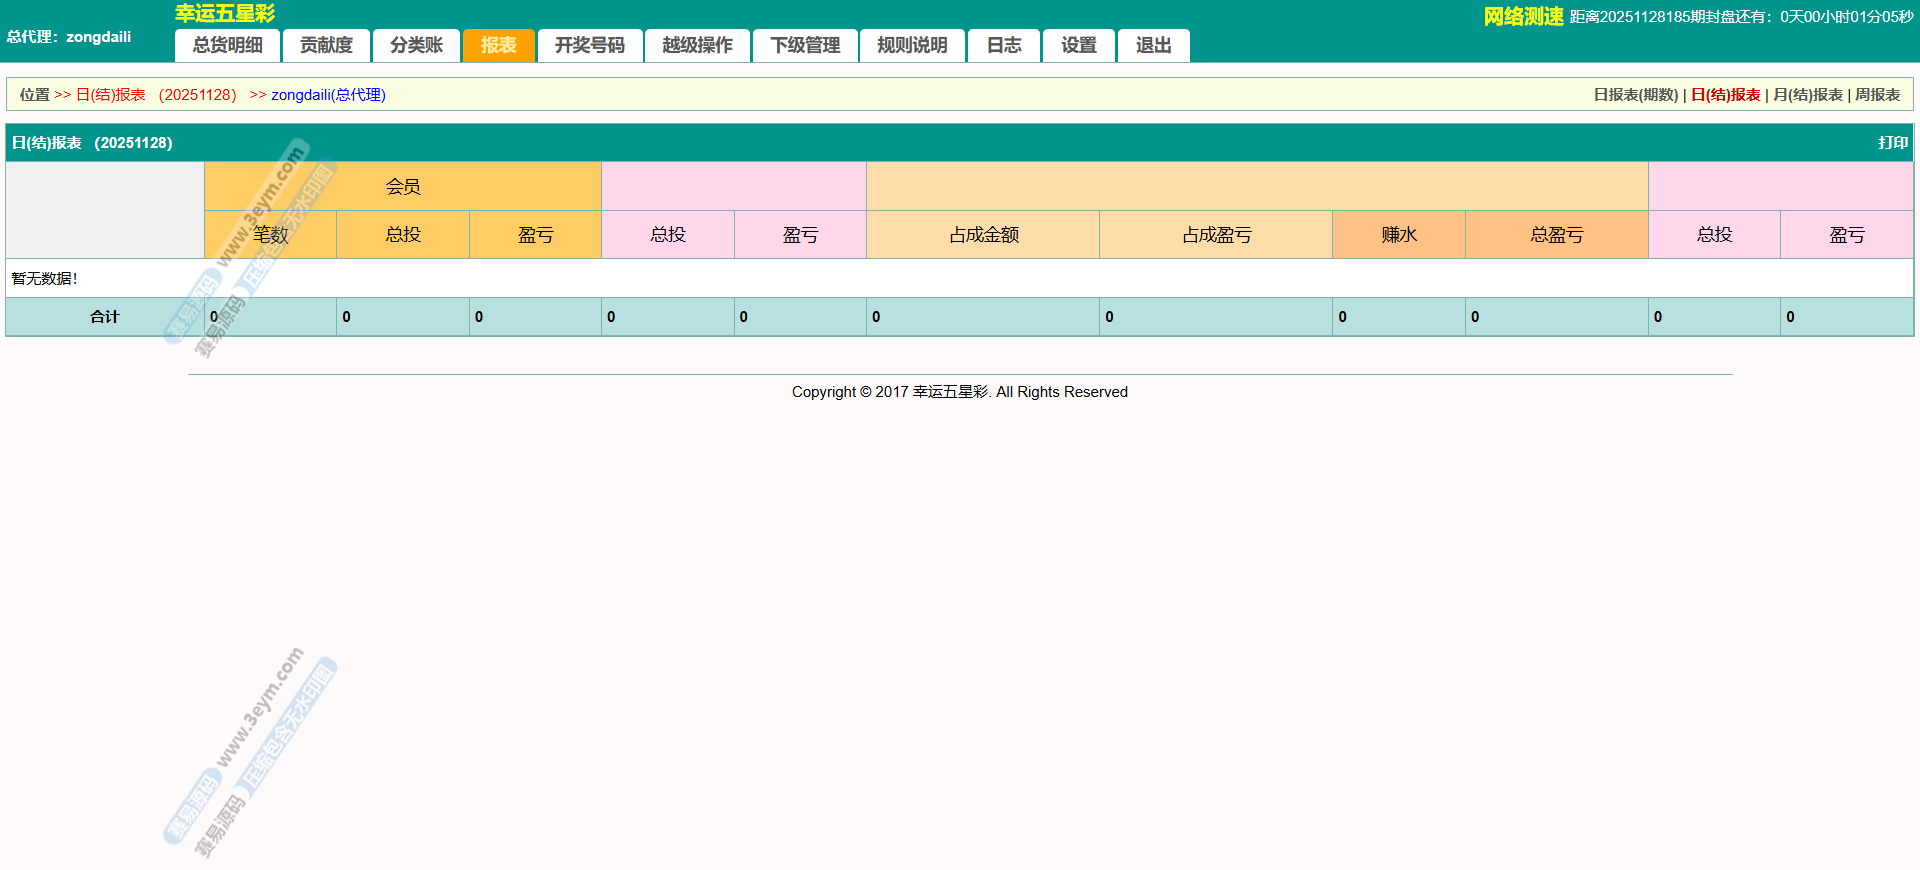
Task: Open the 周报表 weekly report
Action: [x=1877, y=95]
